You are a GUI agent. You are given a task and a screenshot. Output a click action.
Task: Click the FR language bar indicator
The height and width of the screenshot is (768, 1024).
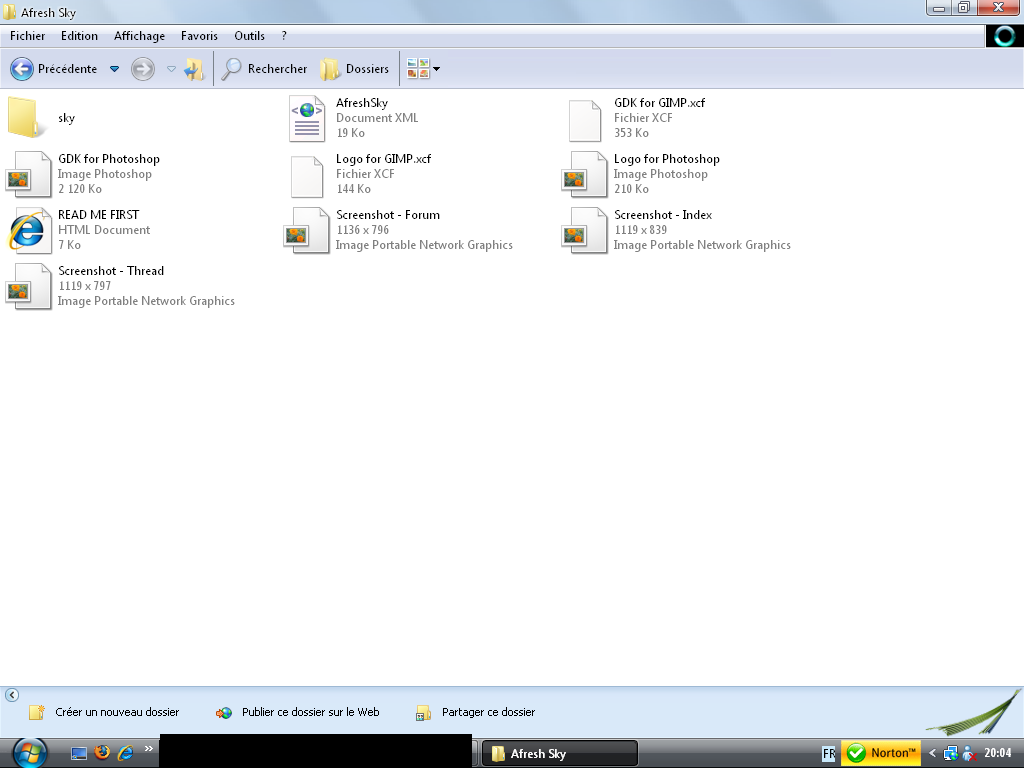pos(829,754)
